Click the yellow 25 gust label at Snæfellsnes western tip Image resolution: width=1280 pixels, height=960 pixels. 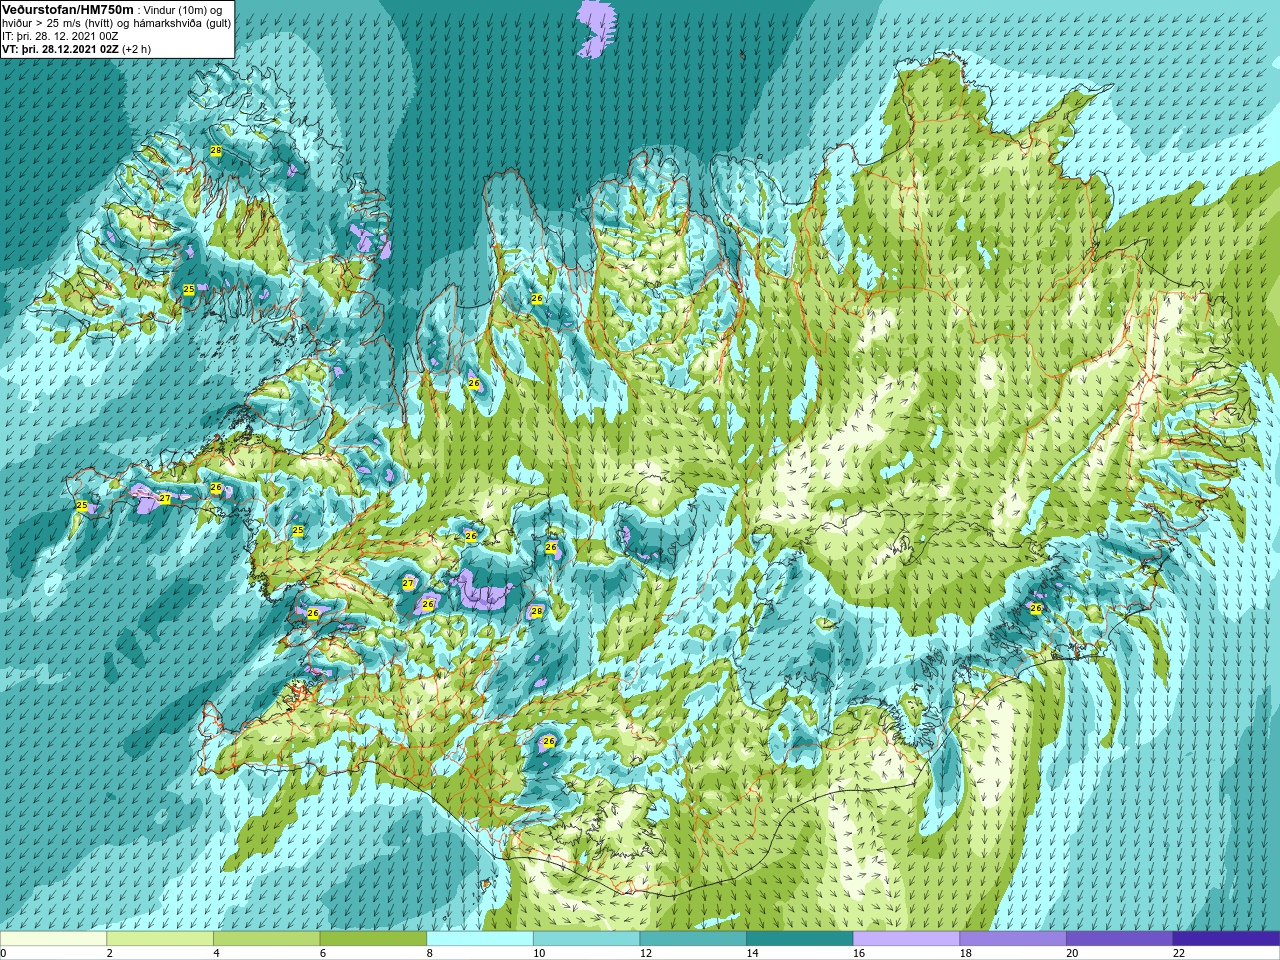pos(82,505)
